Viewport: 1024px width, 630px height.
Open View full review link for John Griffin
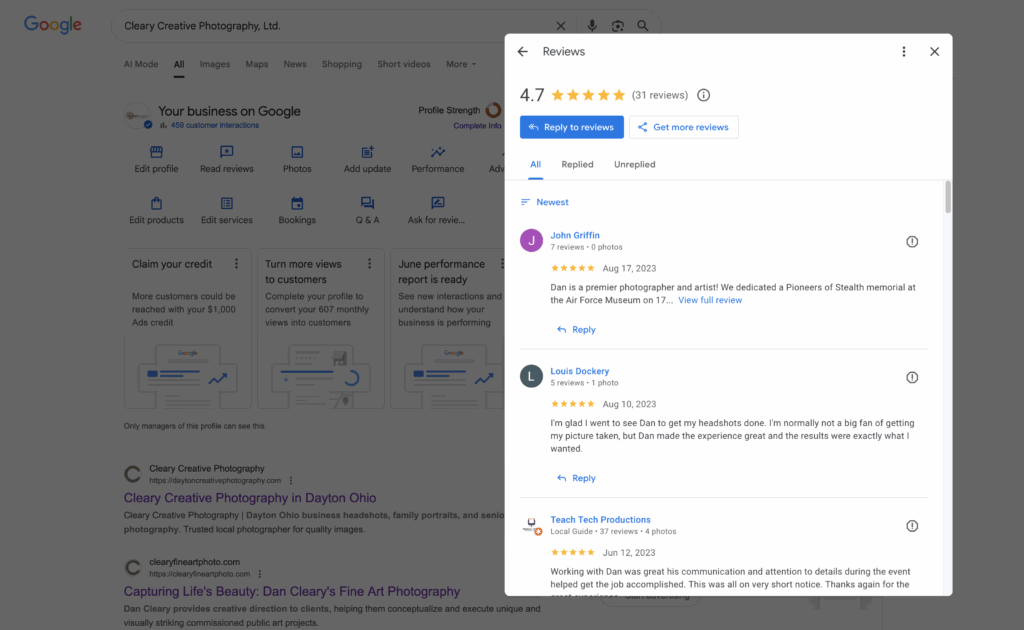click(710, 300)
